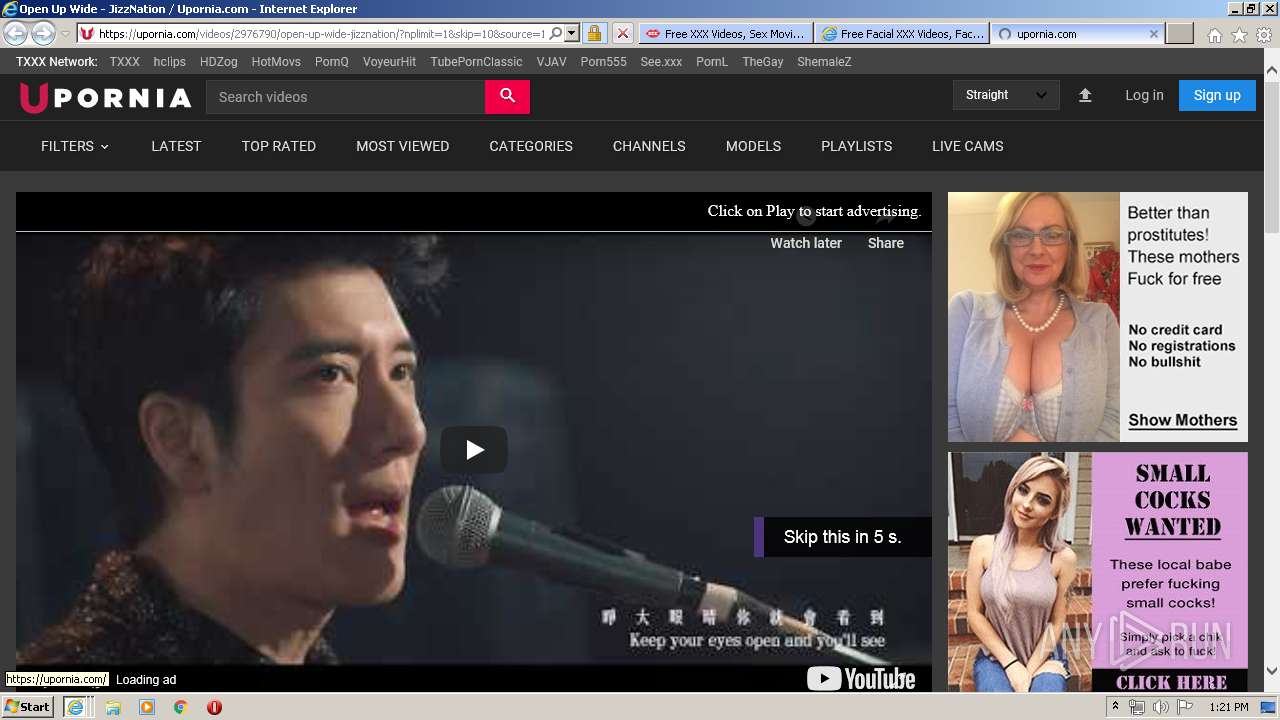
Task: Open CHANNELS menu item
Action: click(x=649, y=146)
